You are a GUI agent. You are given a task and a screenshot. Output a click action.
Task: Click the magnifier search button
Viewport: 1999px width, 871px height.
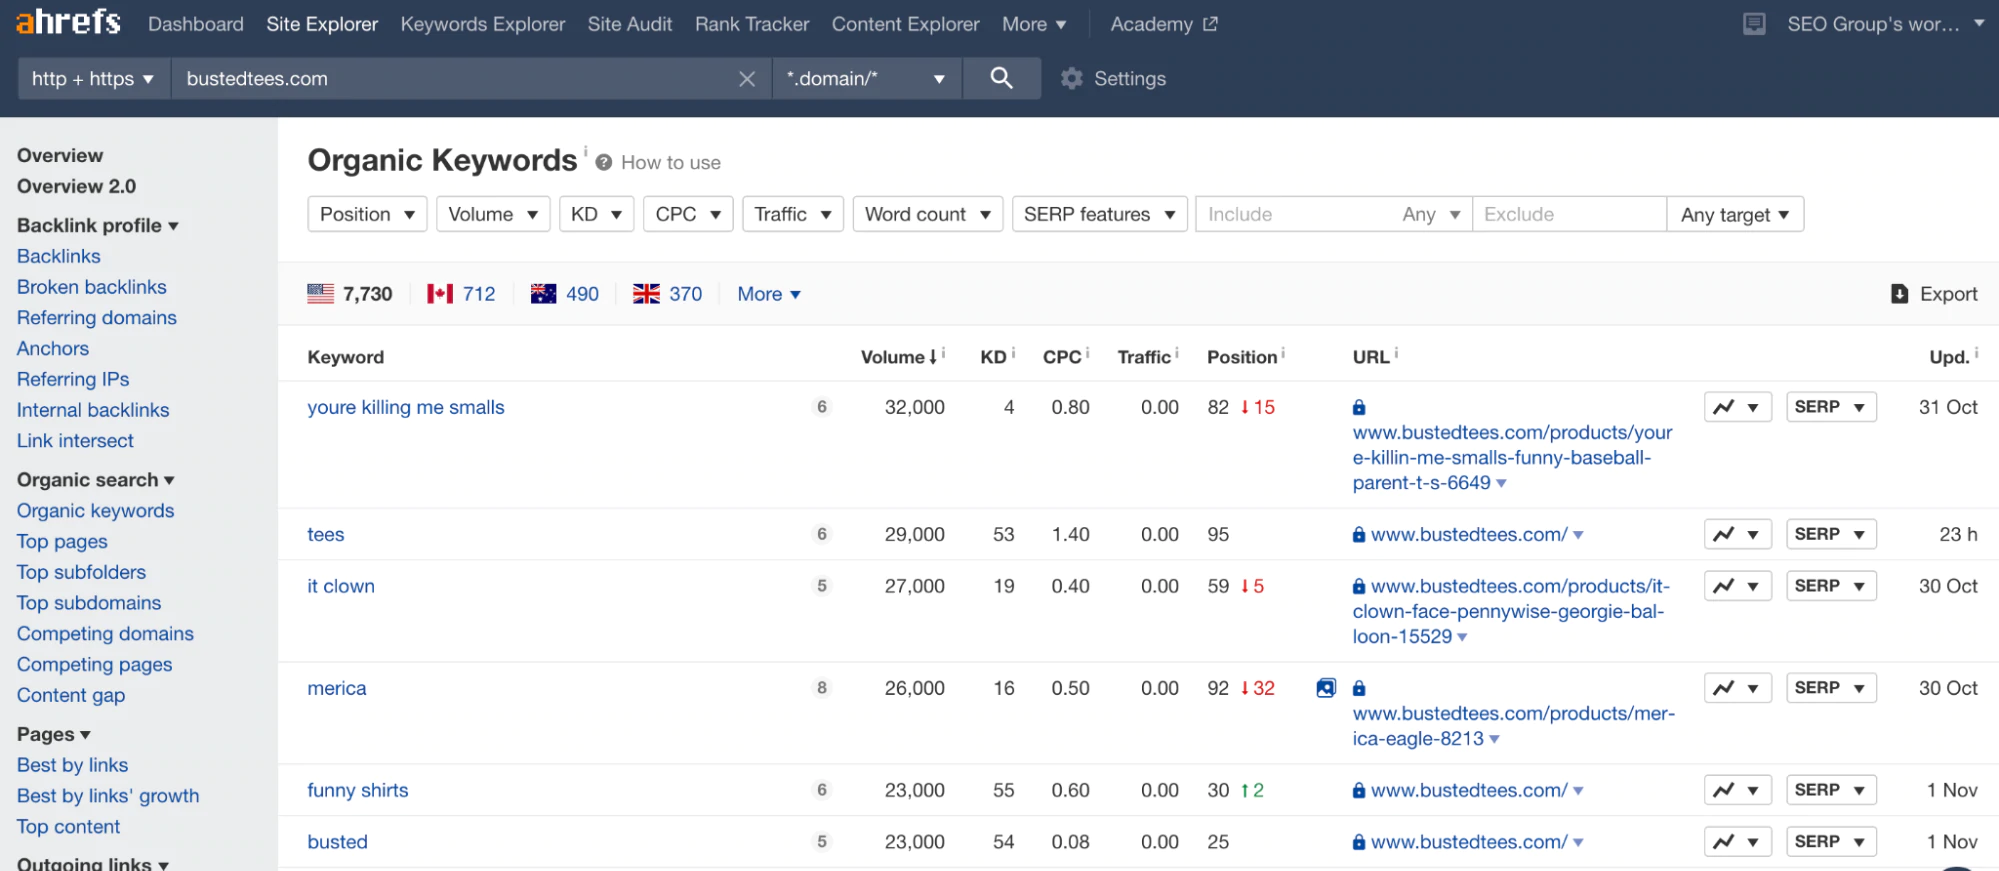[1001, 78]
